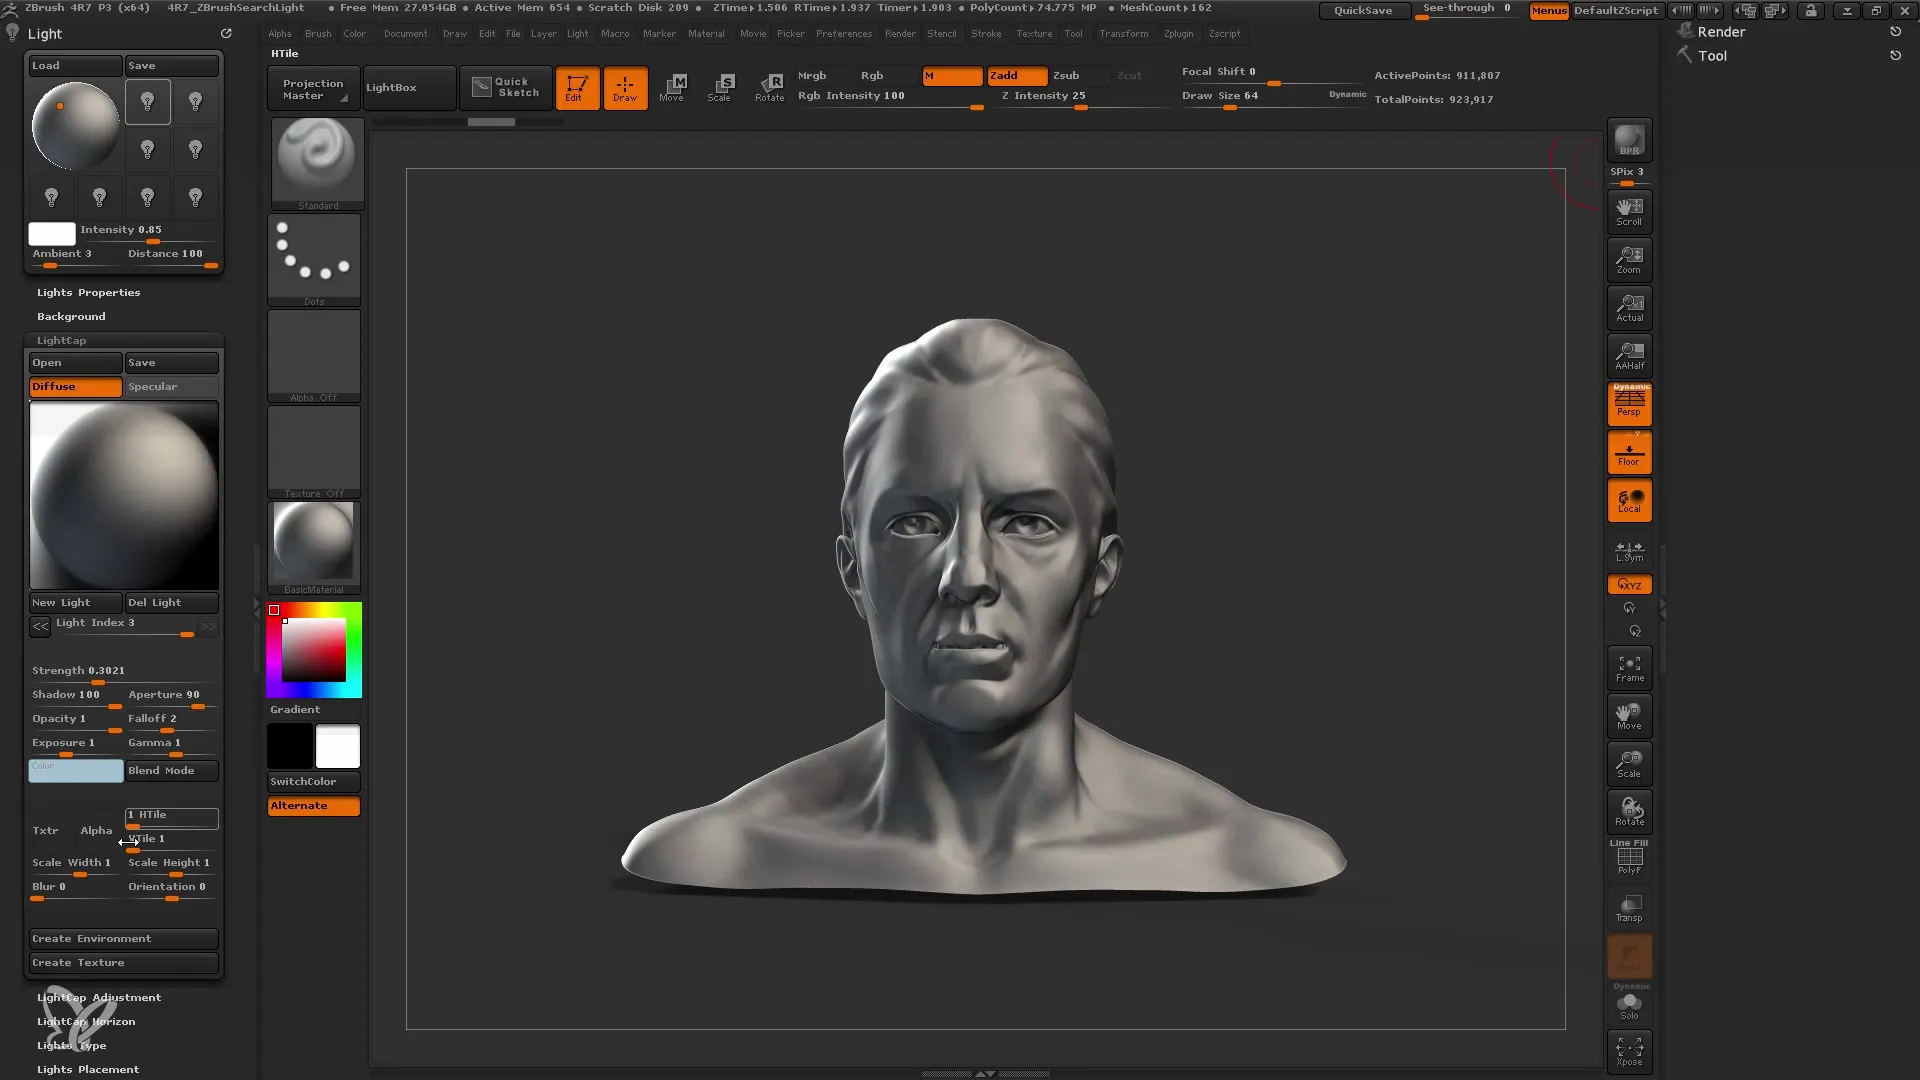Screen dimensions: 1920x1080
Task: Click the light Color swatch
Action: (x=75, y=771)
